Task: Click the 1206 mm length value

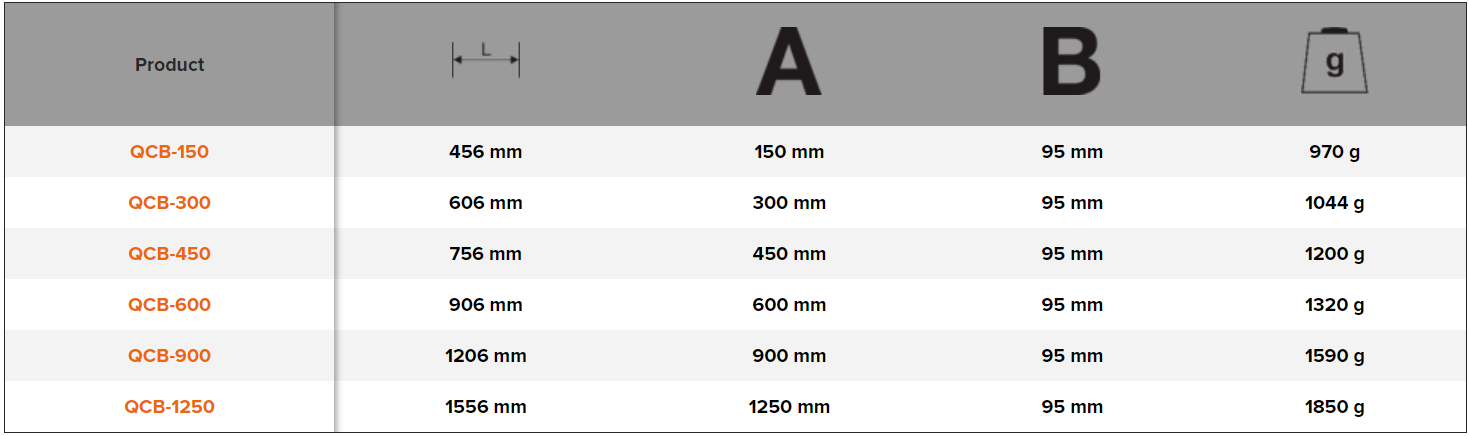Action: click(485, 356)
